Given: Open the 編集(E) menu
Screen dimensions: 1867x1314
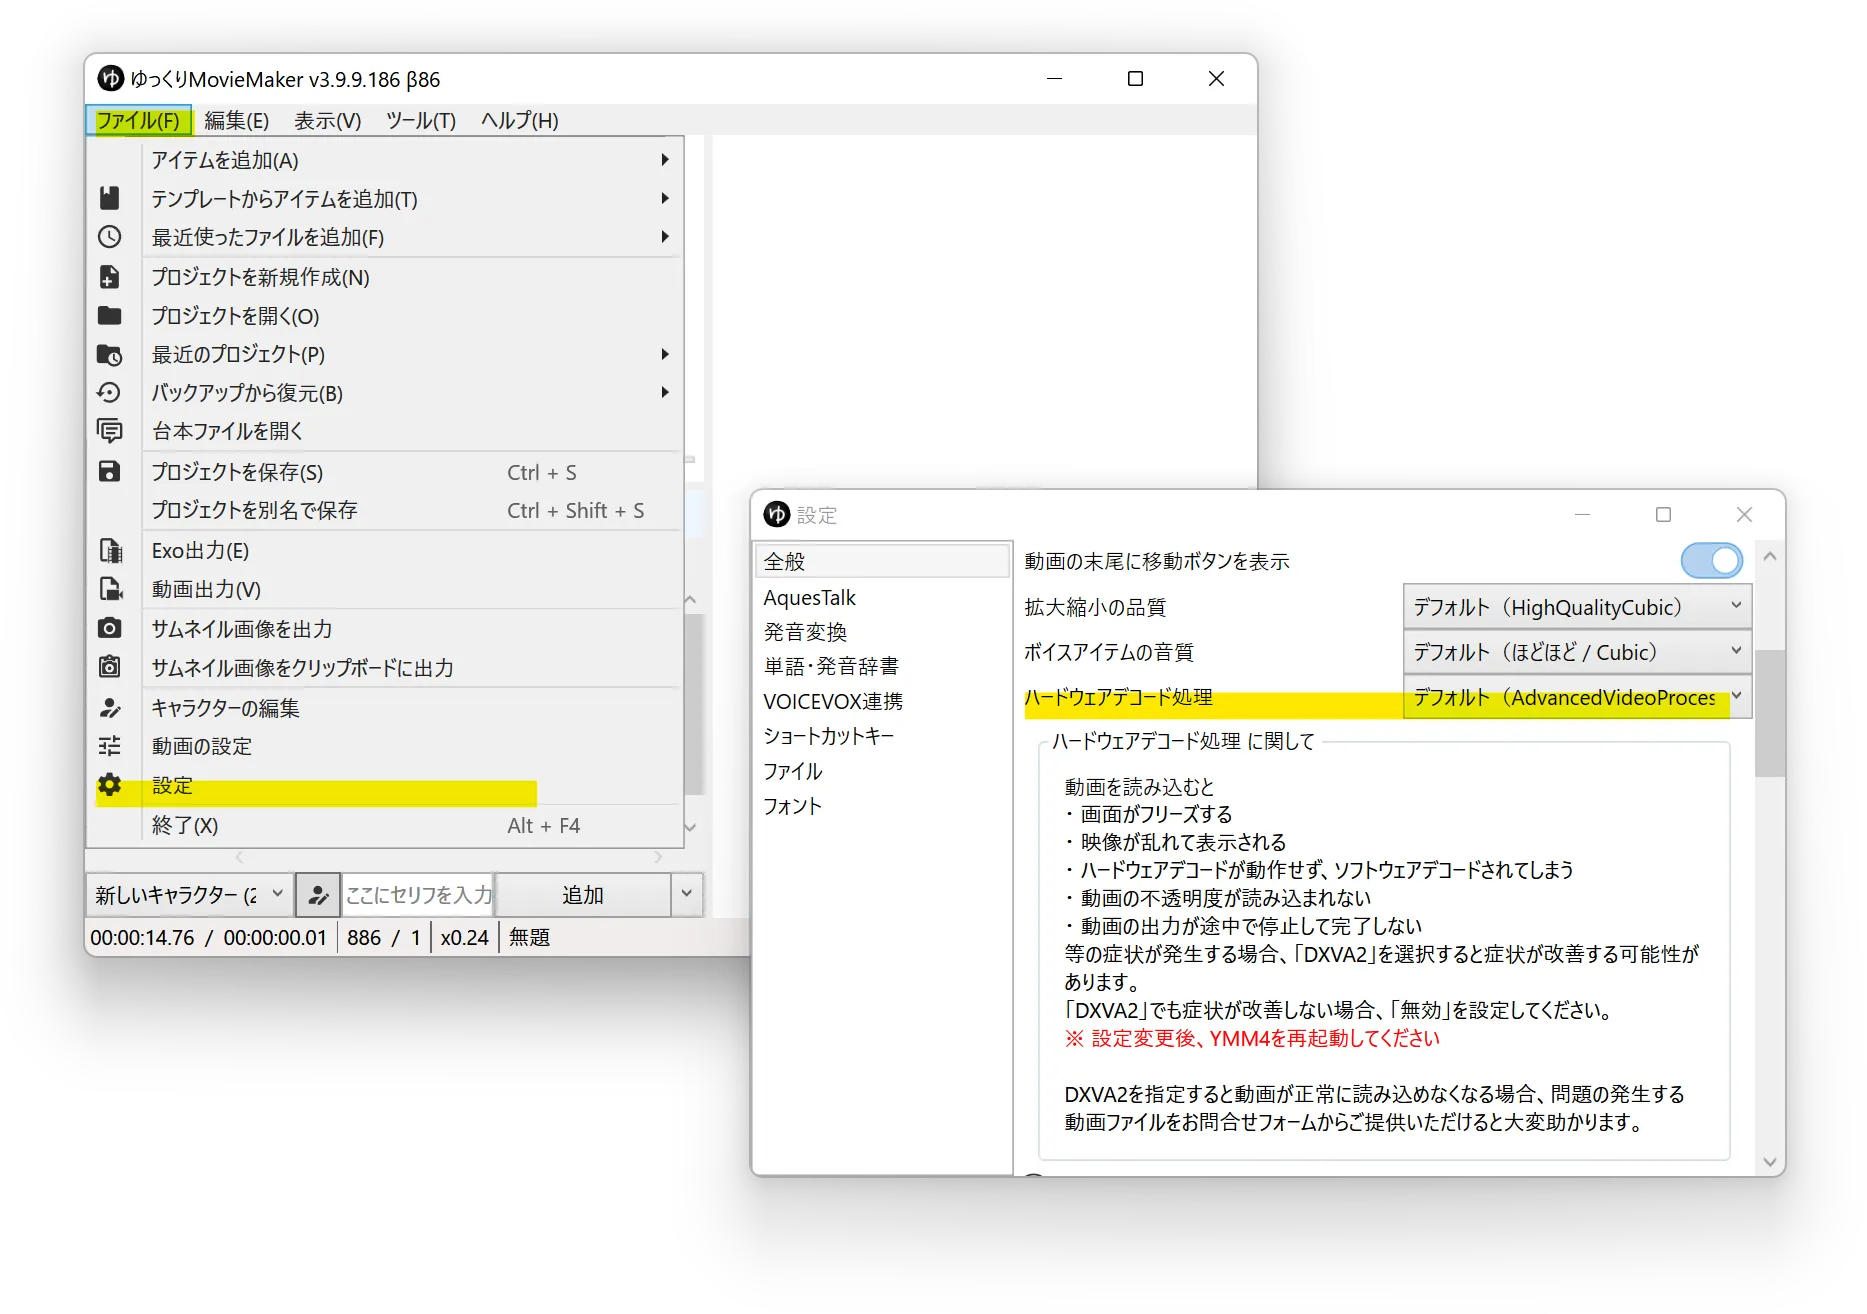Looking at the screenshot, I should (x=237, y=120).
